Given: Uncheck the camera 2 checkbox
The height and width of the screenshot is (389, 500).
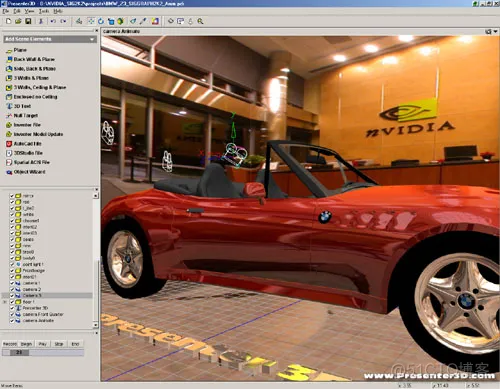Looking at the screenshot, I should pos(12,289).
